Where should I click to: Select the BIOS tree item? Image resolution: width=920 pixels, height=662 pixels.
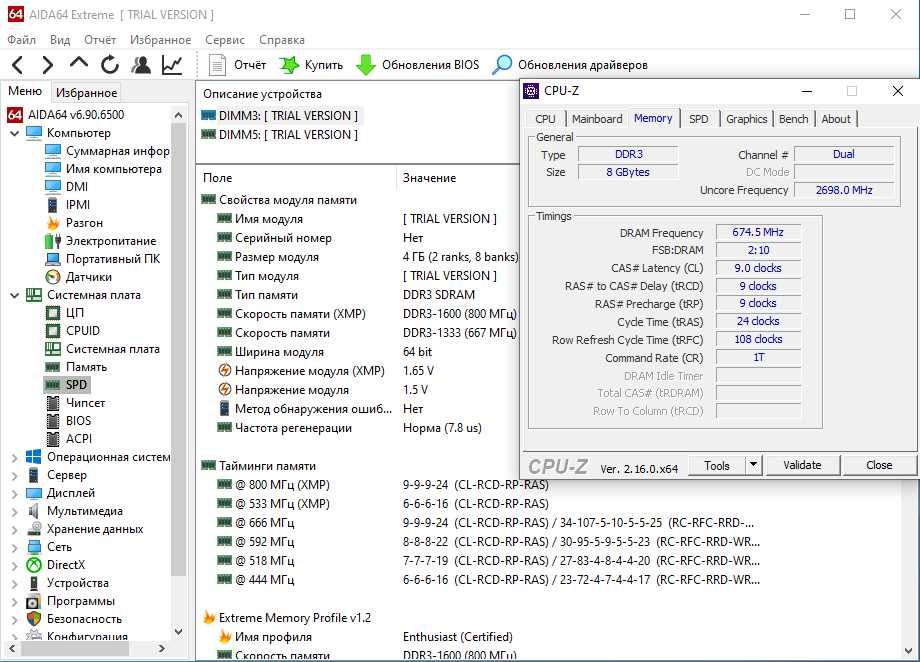(x=78, y=421)
